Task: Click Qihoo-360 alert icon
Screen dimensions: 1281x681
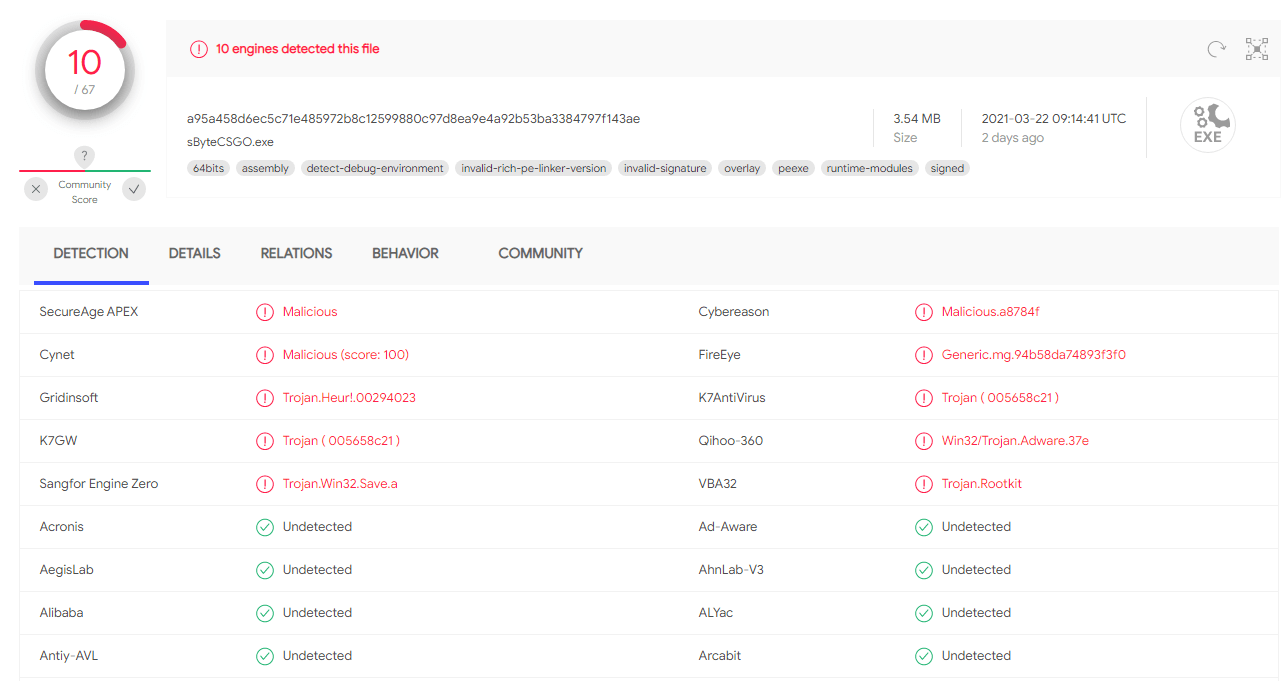Action: [924, 441]
